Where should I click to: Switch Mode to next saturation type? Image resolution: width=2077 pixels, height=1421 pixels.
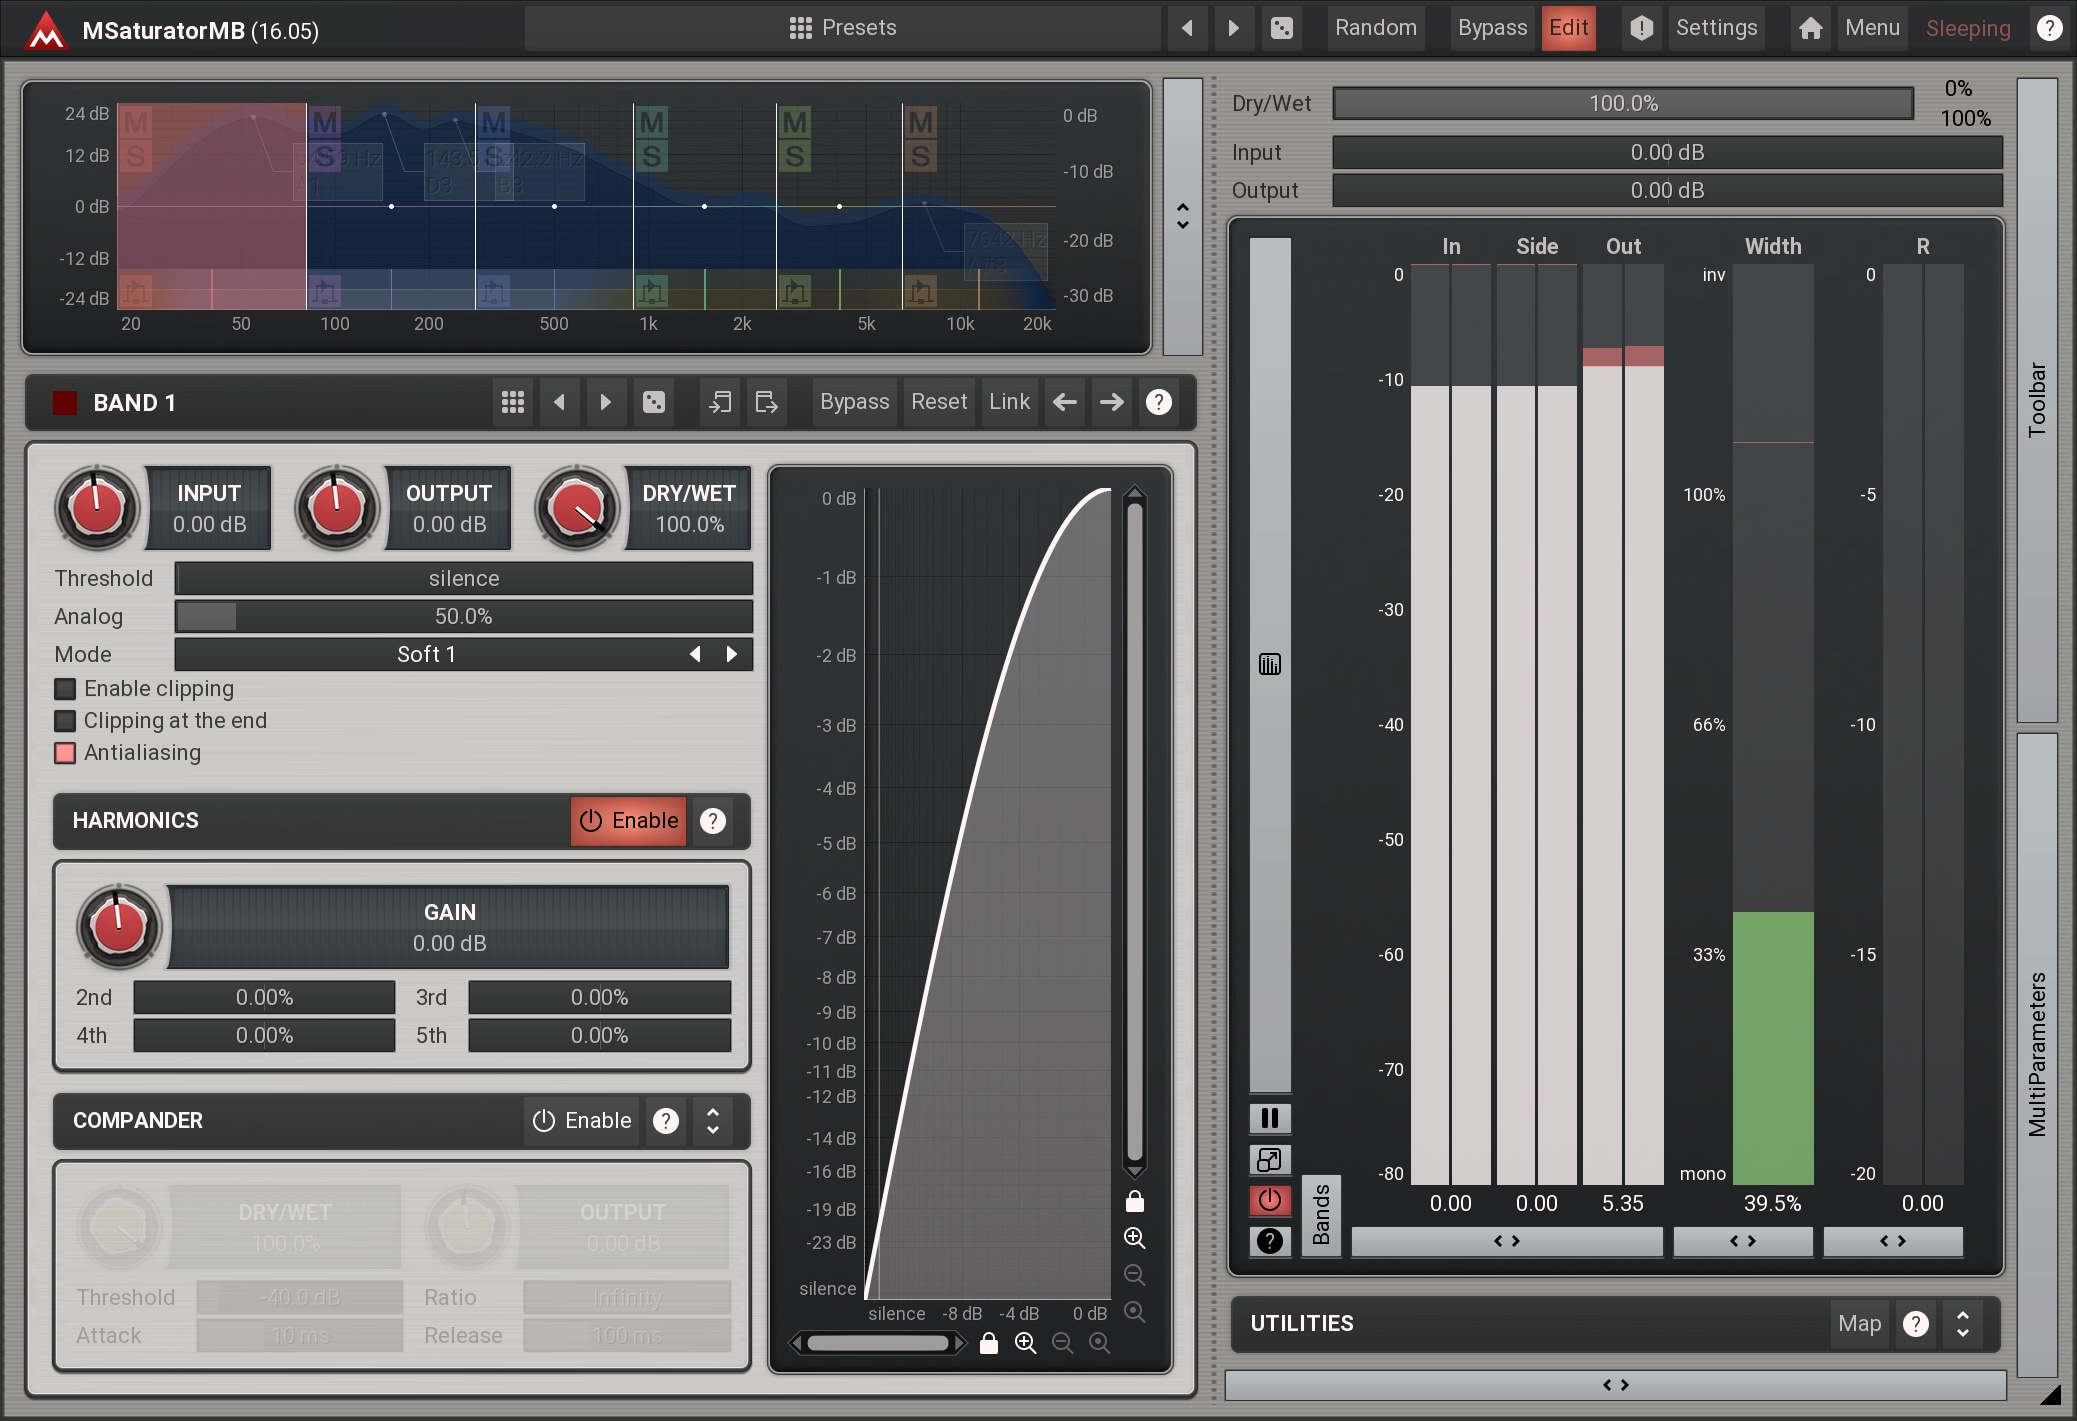coord(731,654)
